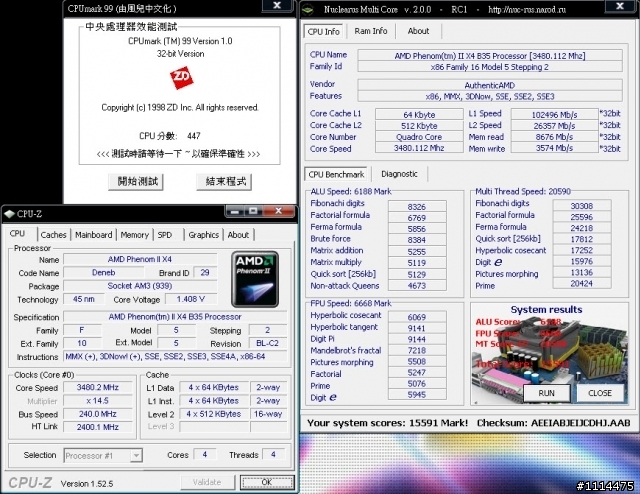
Task: Click the 開始測試 start test button
Action: [x=138, y=182]
